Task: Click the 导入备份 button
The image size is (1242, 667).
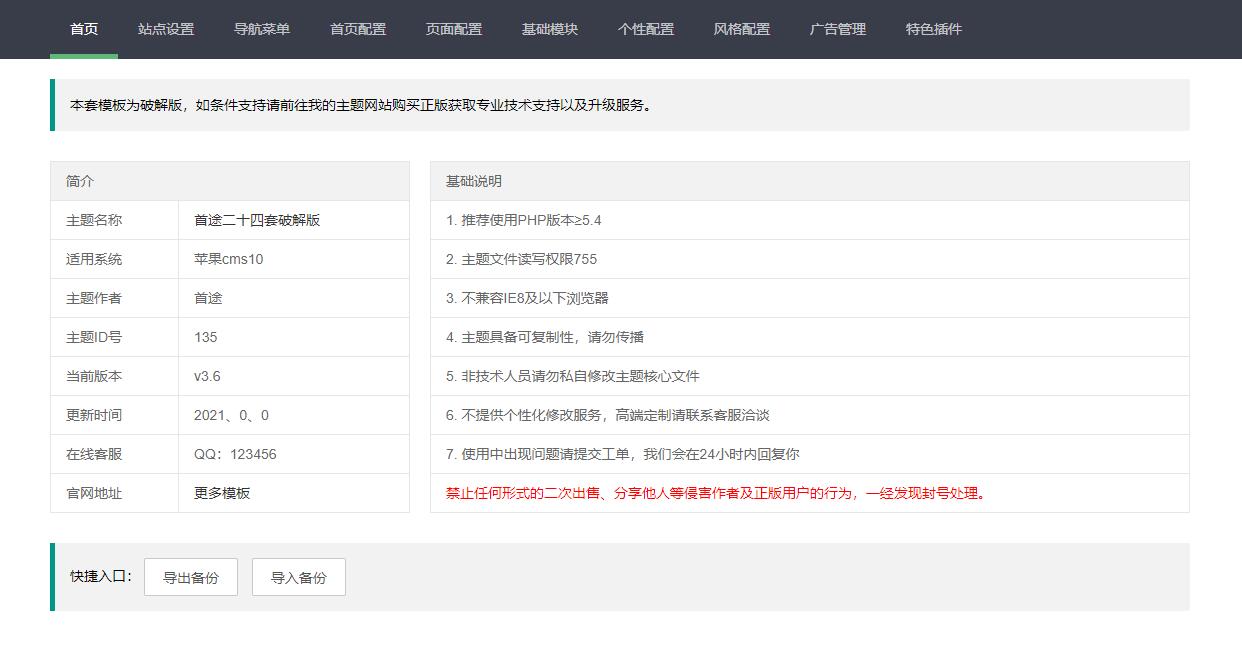Action: click(298, 577)
